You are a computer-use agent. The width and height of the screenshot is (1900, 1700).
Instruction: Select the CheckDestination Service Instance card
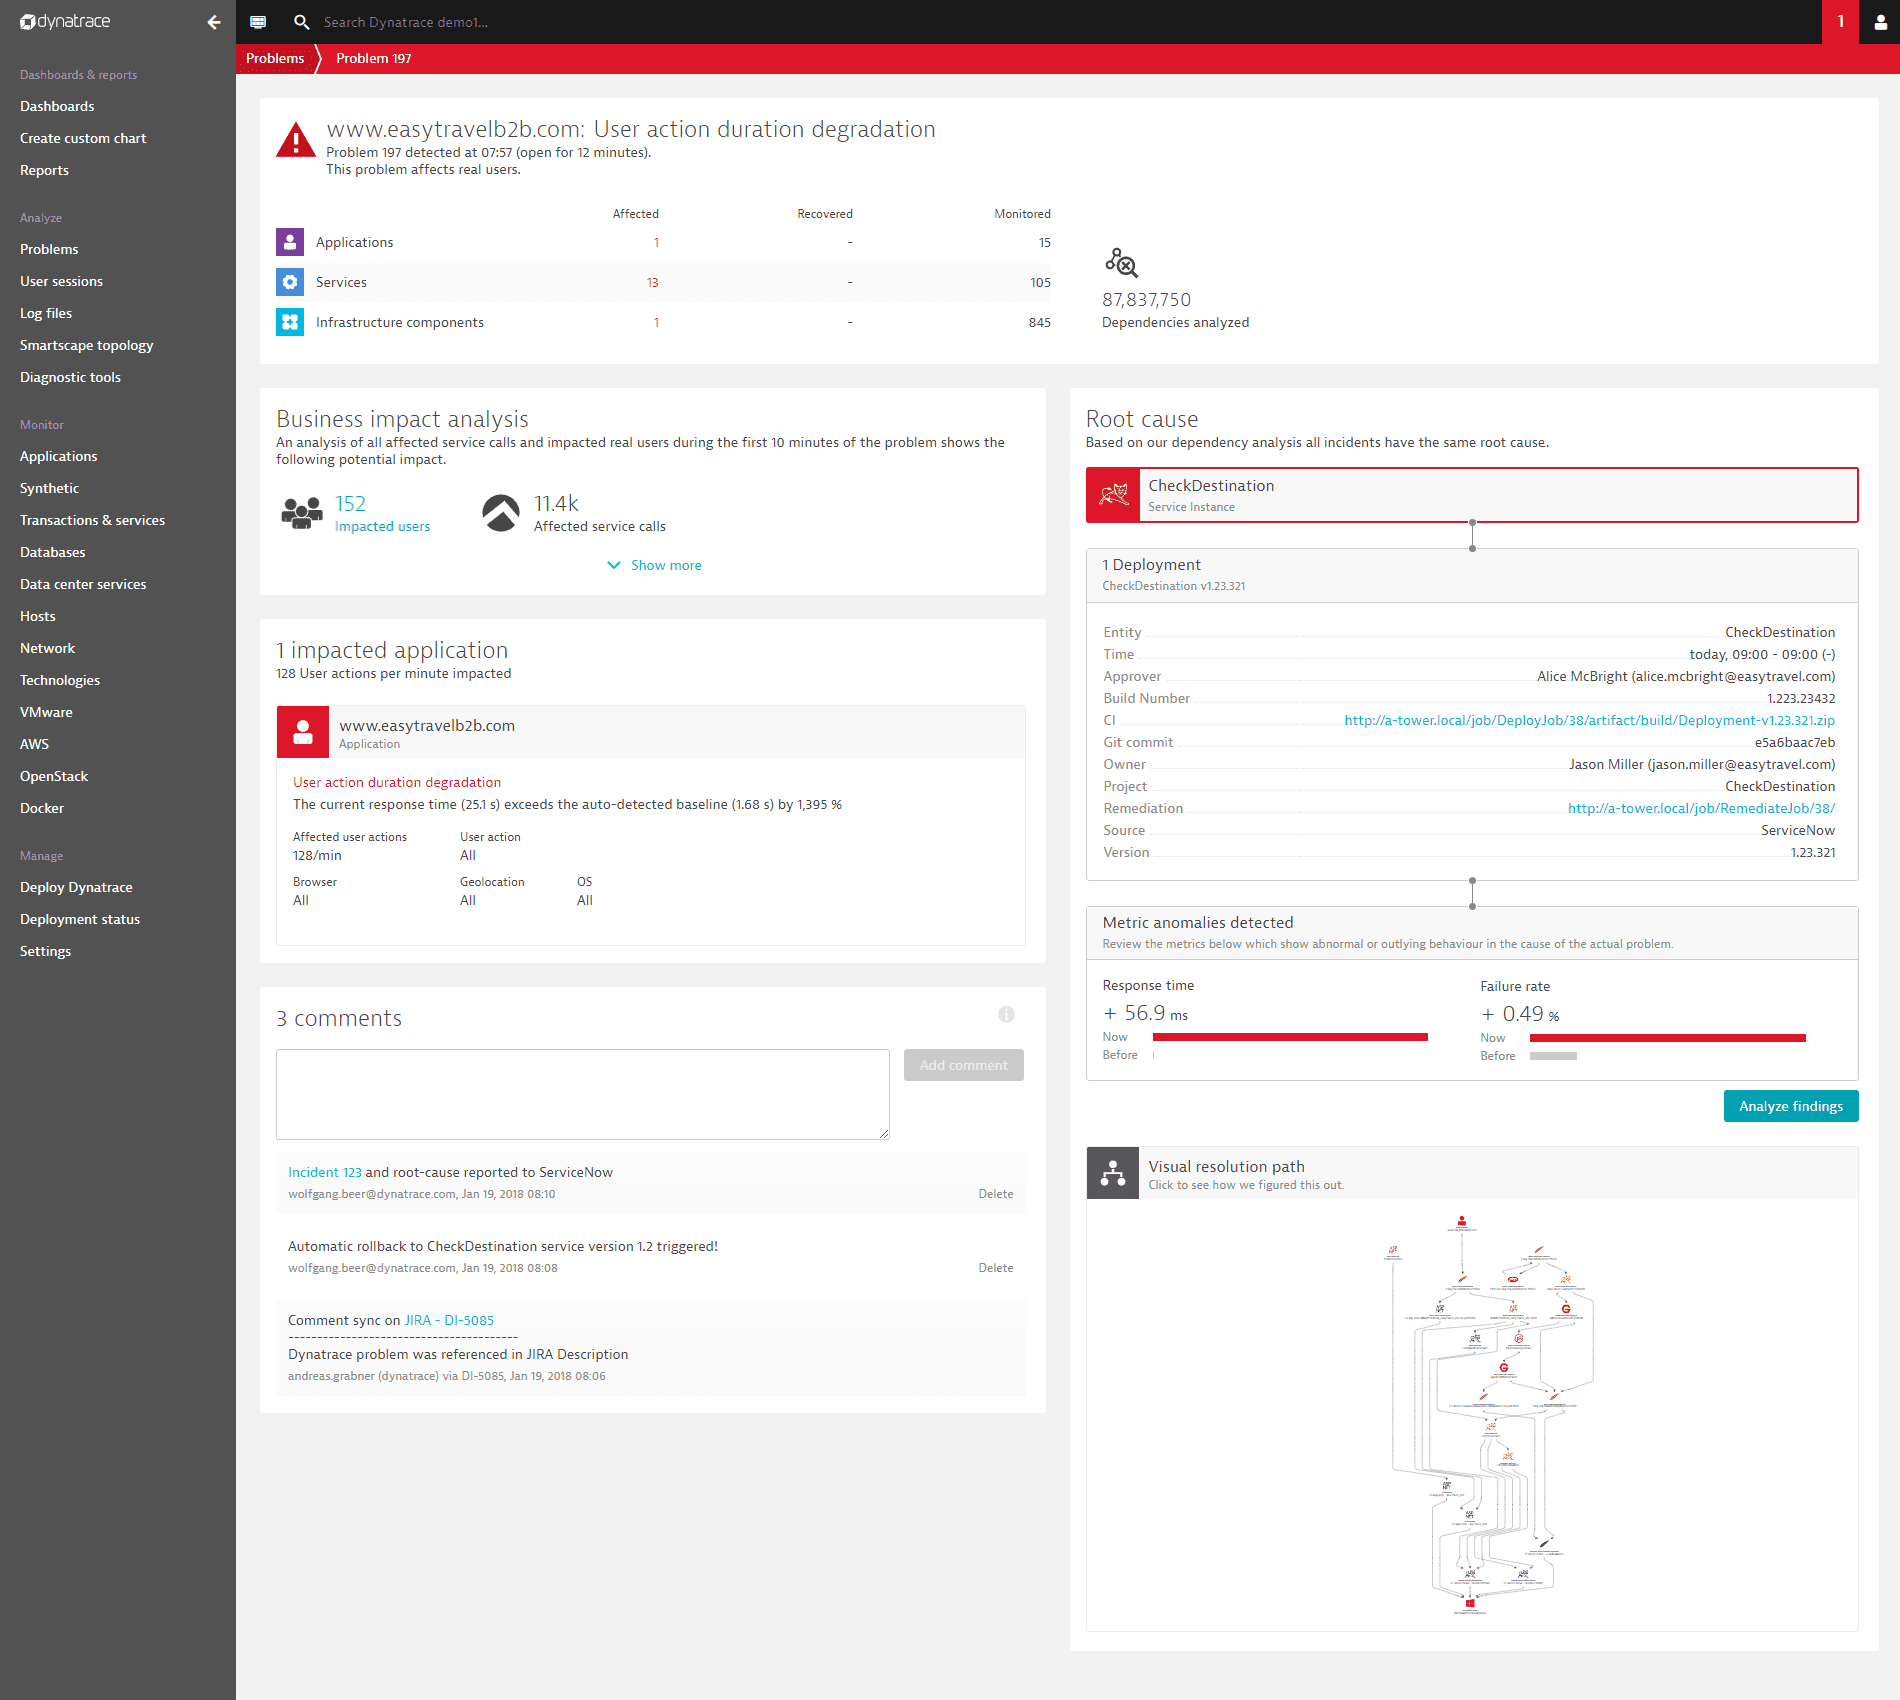(1472, 495)
